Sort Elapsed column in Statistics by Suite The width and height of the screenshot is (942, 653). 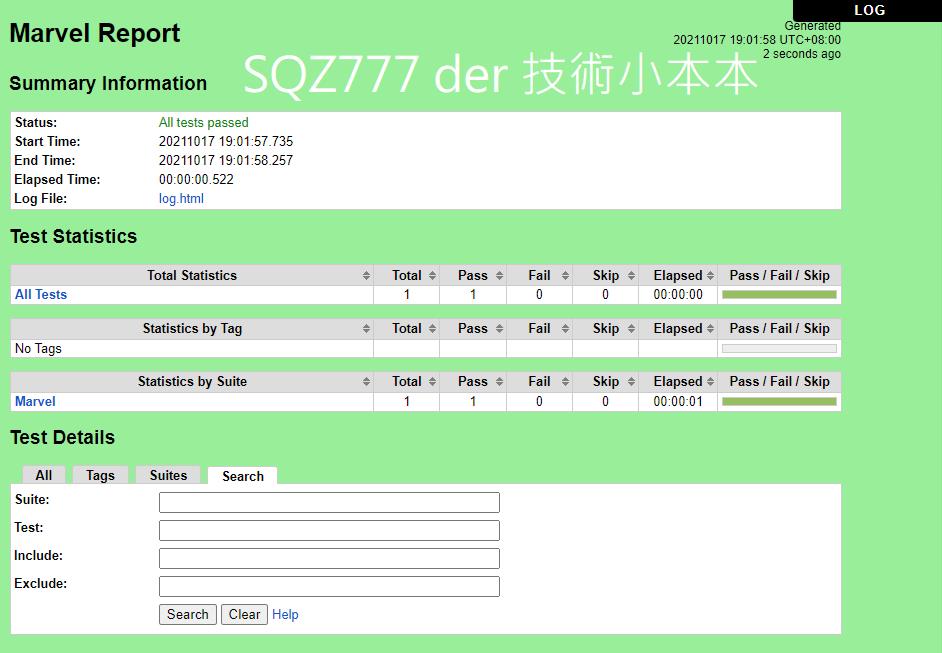click(711, 381)
